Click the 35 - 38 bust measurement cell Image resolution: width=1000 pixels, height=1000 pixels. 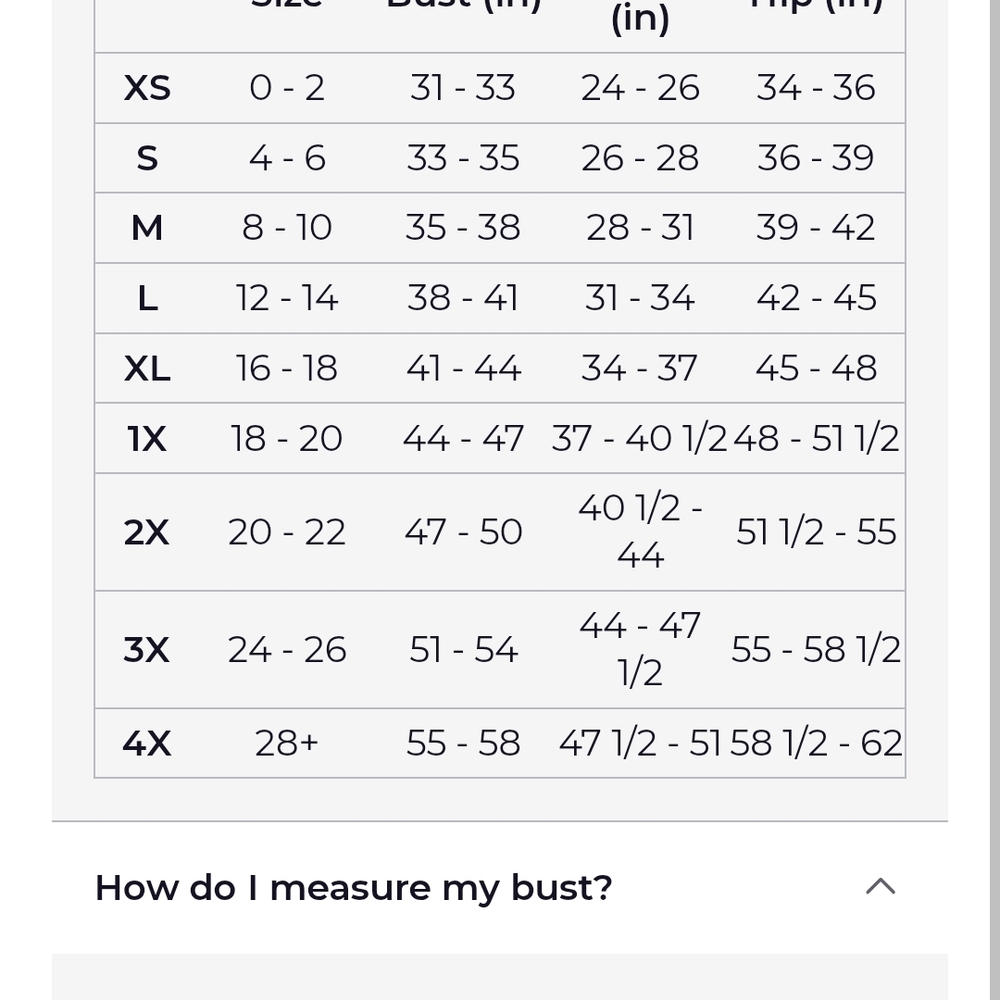tap(463, 228)
